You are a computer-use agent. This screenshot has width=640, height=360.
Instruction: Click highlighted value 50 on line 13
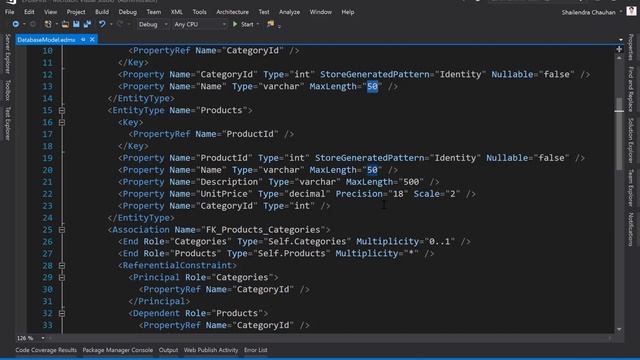click(x=372, y=87)
